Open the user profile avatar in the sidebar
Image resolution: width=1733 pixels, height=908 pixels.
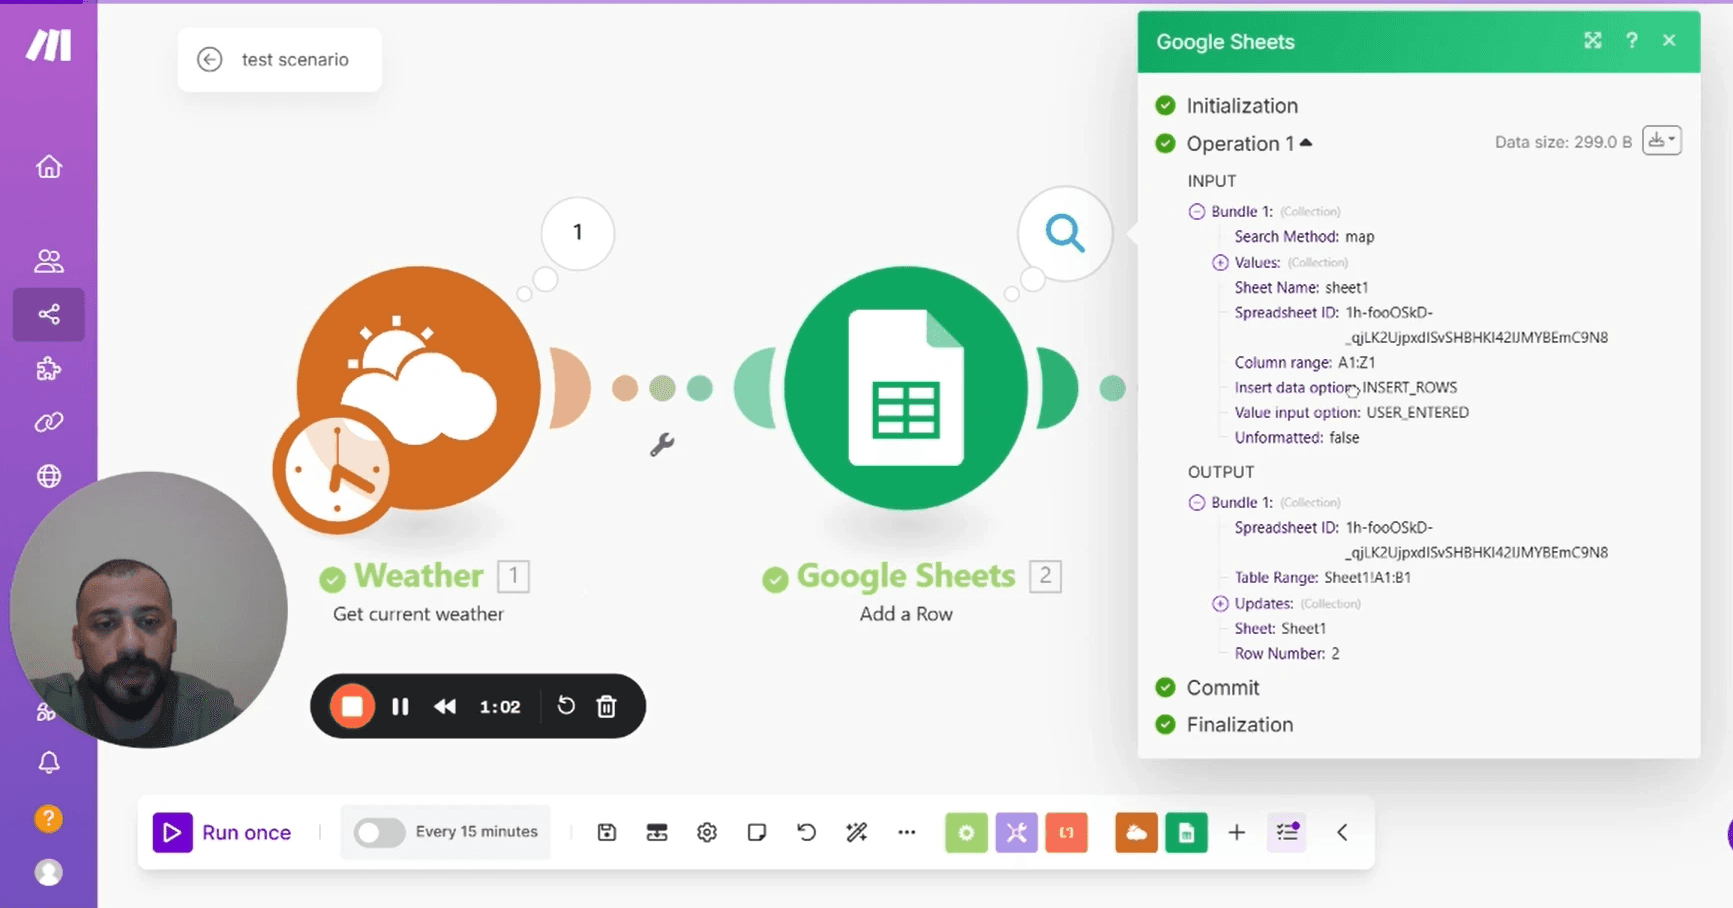48,873
